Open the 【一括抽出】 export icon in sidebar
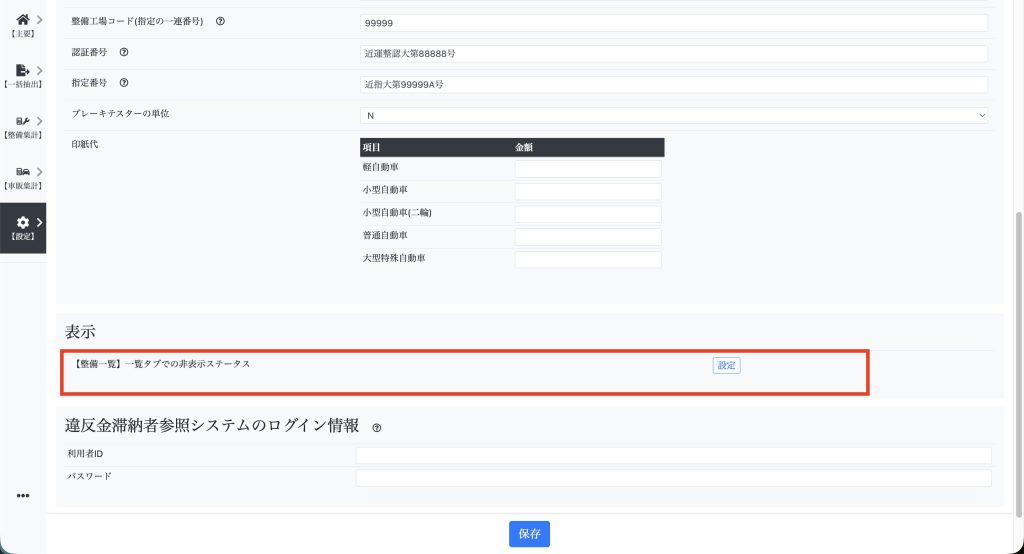 coord(22,71)
